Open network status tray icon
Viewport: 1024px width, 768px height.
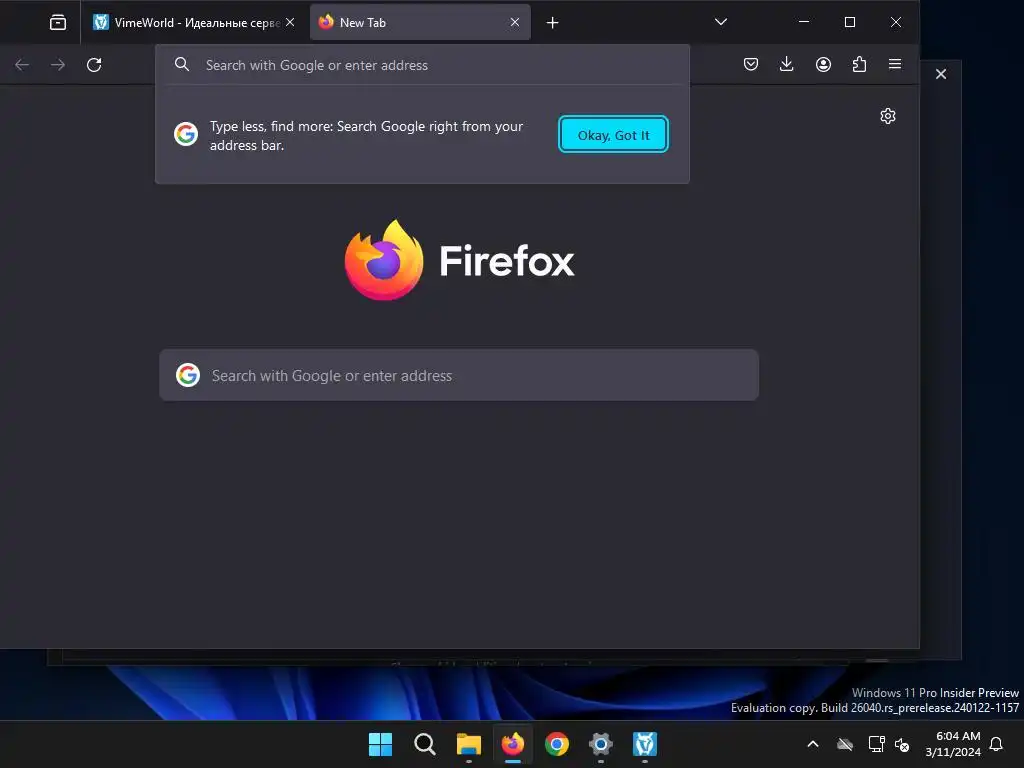[x=876, y=744]
